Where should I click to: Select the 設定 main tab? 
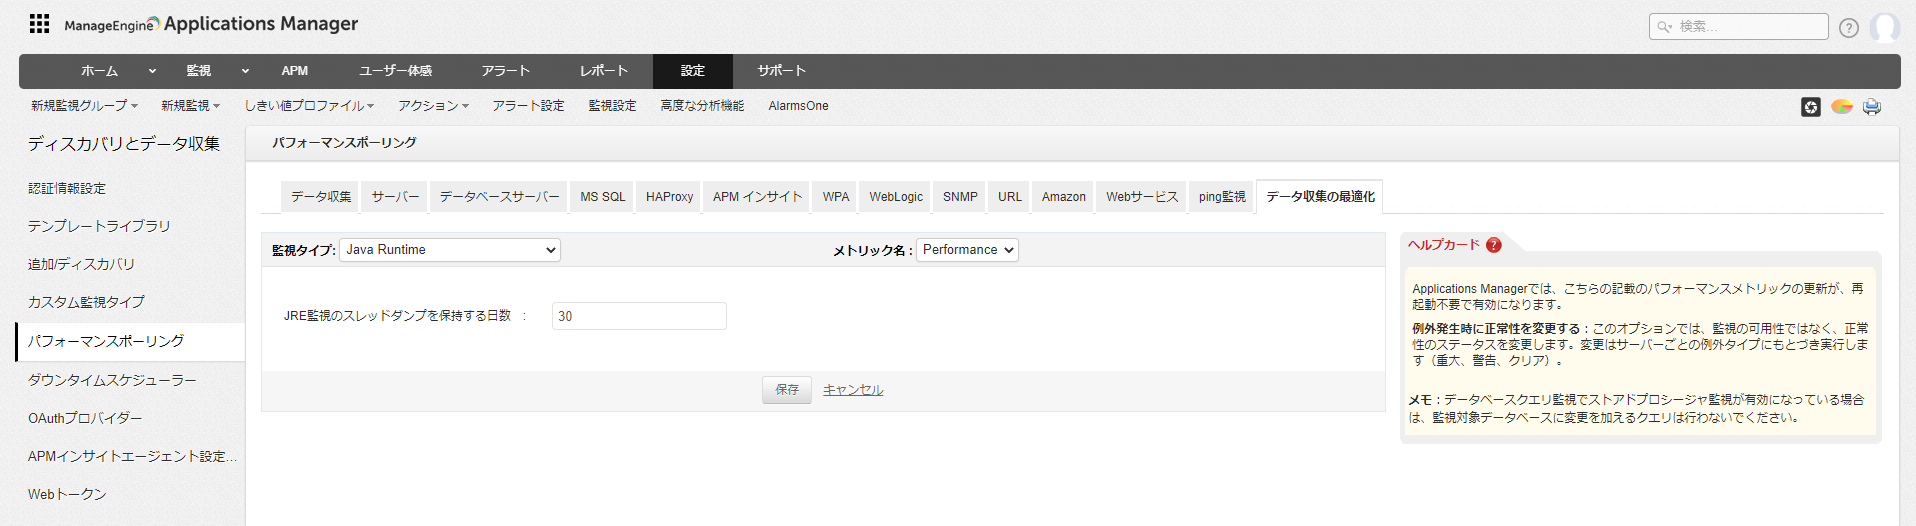coord(693,71)
